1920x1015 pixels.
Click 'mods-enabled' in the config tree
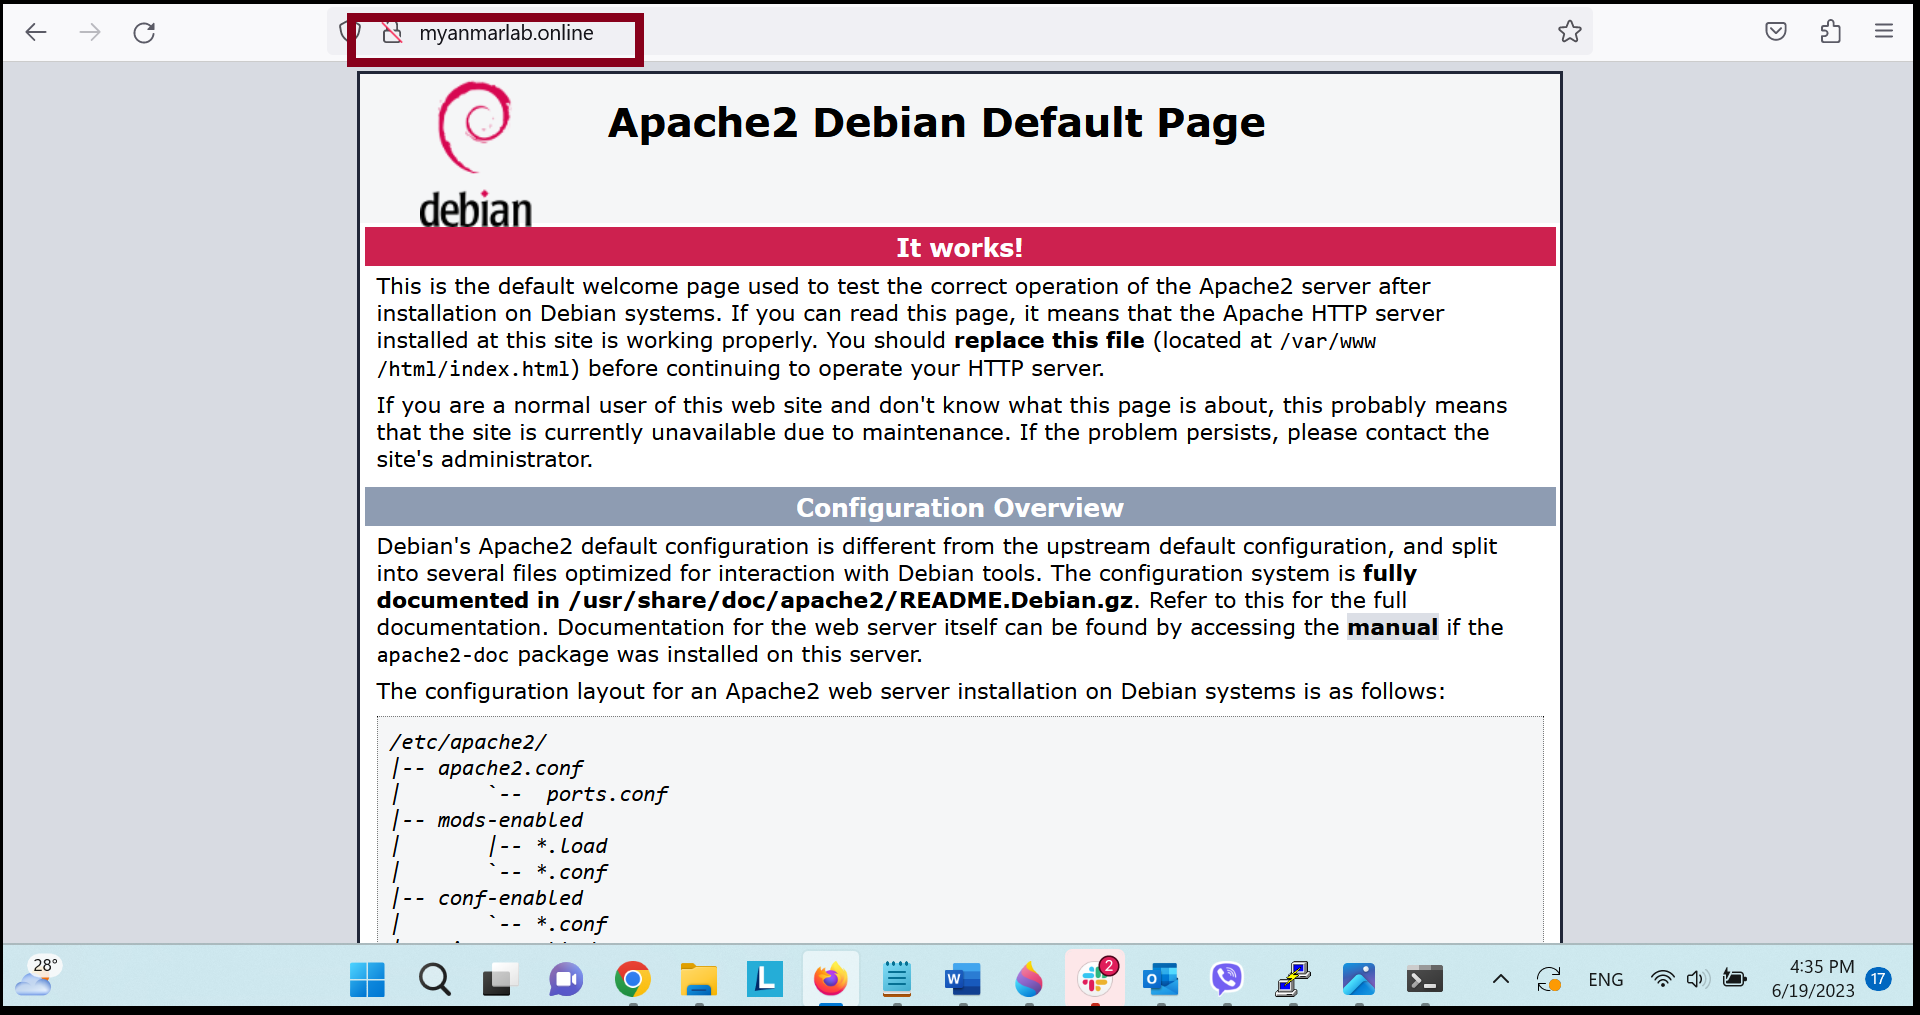(510, 820)
